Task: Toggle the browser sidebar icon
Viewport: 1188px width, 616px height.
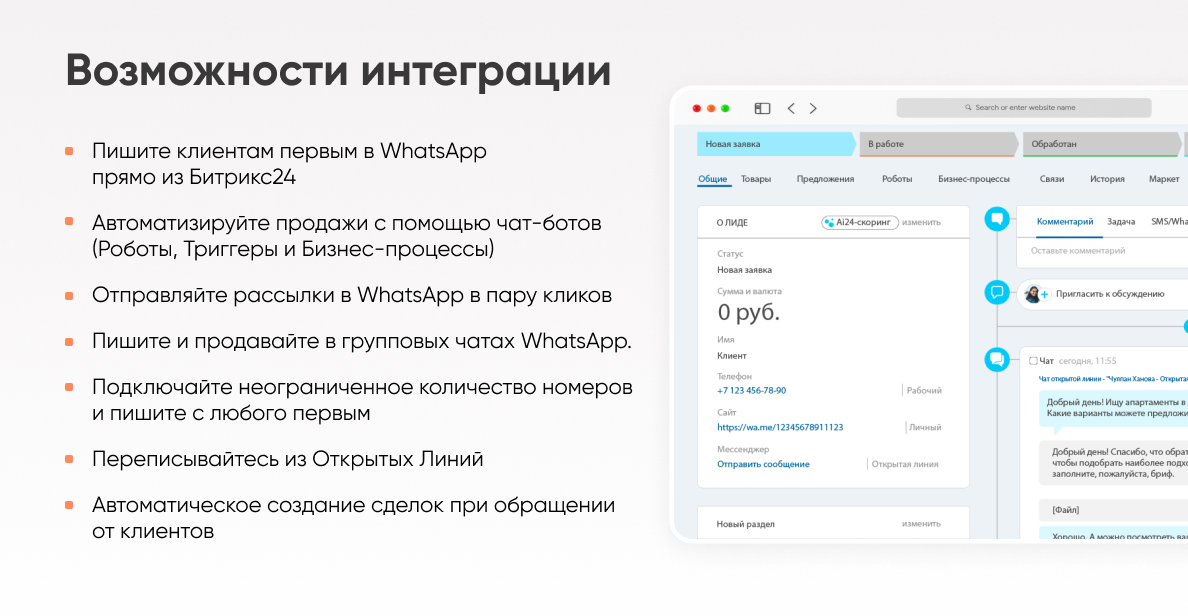Action: tap(762, 108)
